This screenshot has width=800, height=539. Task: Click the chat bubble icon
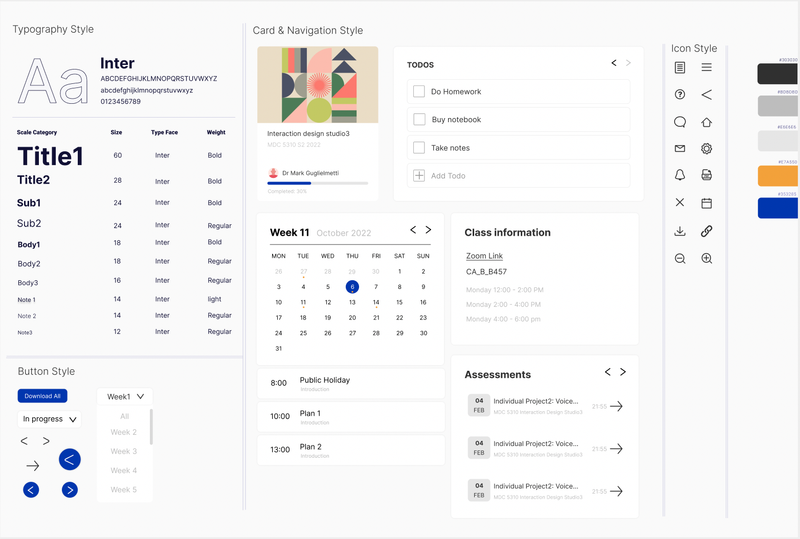[680, 122]
